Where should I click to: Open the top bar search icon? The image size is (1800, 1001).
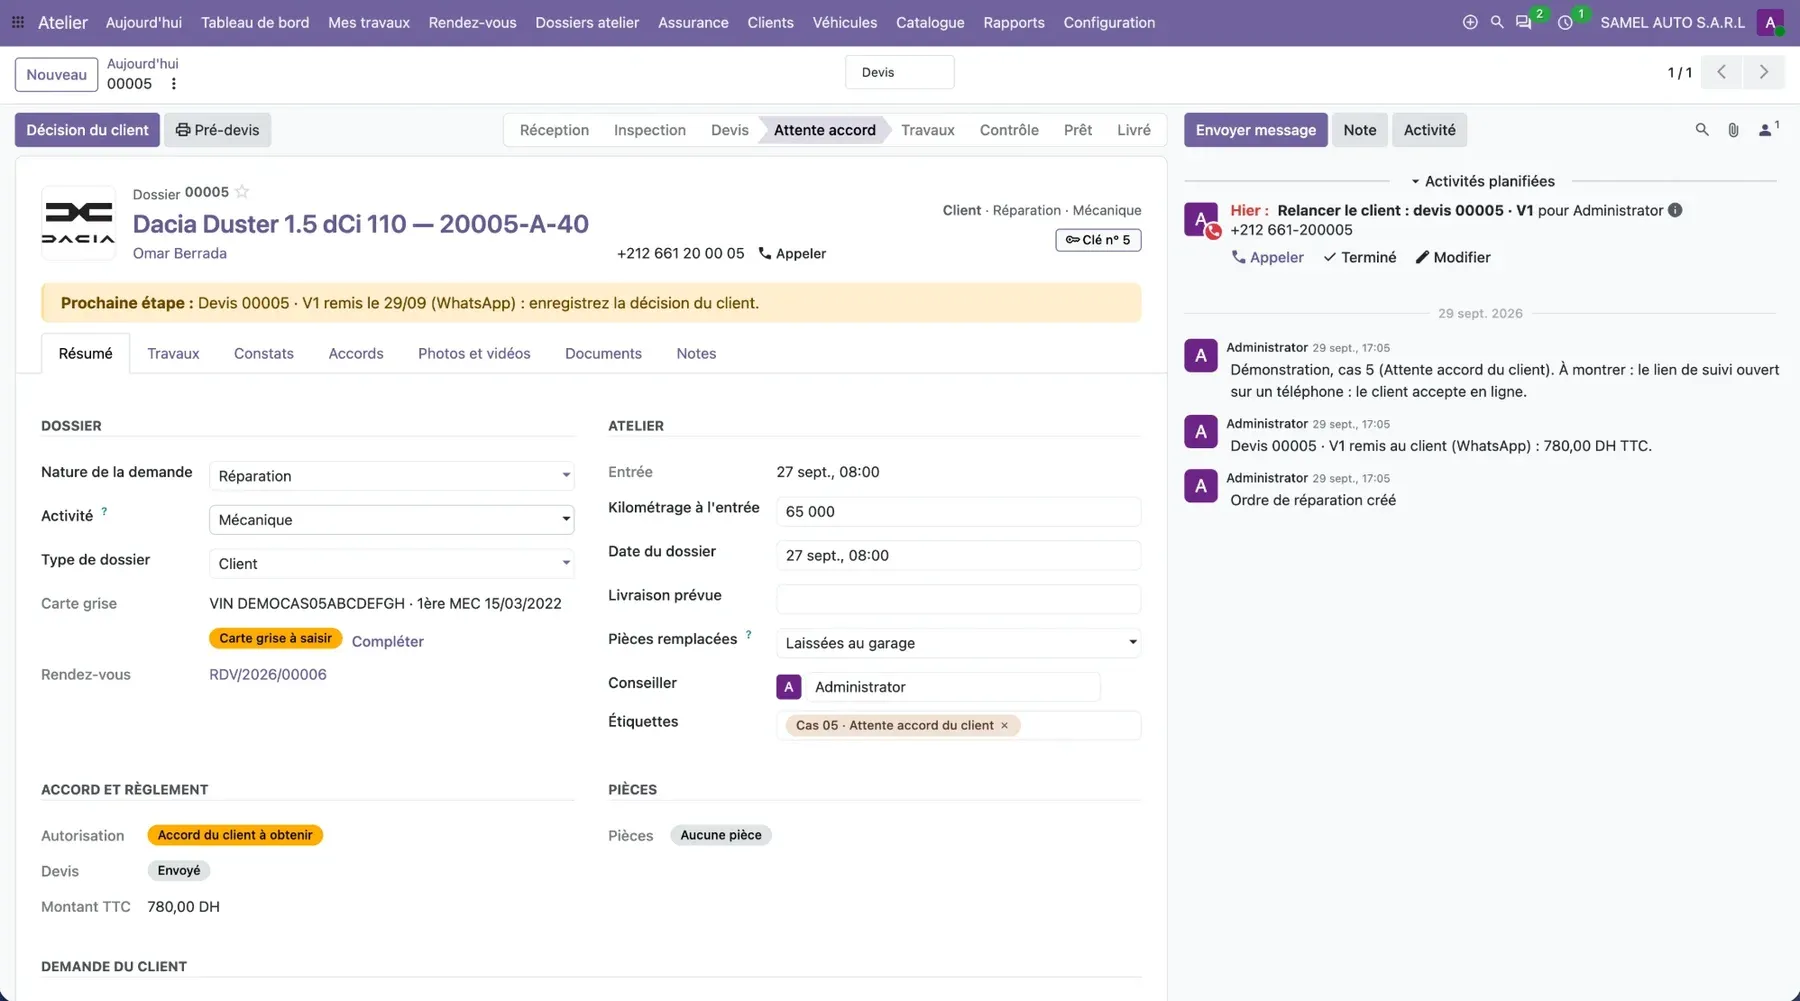pos(1497,22)
